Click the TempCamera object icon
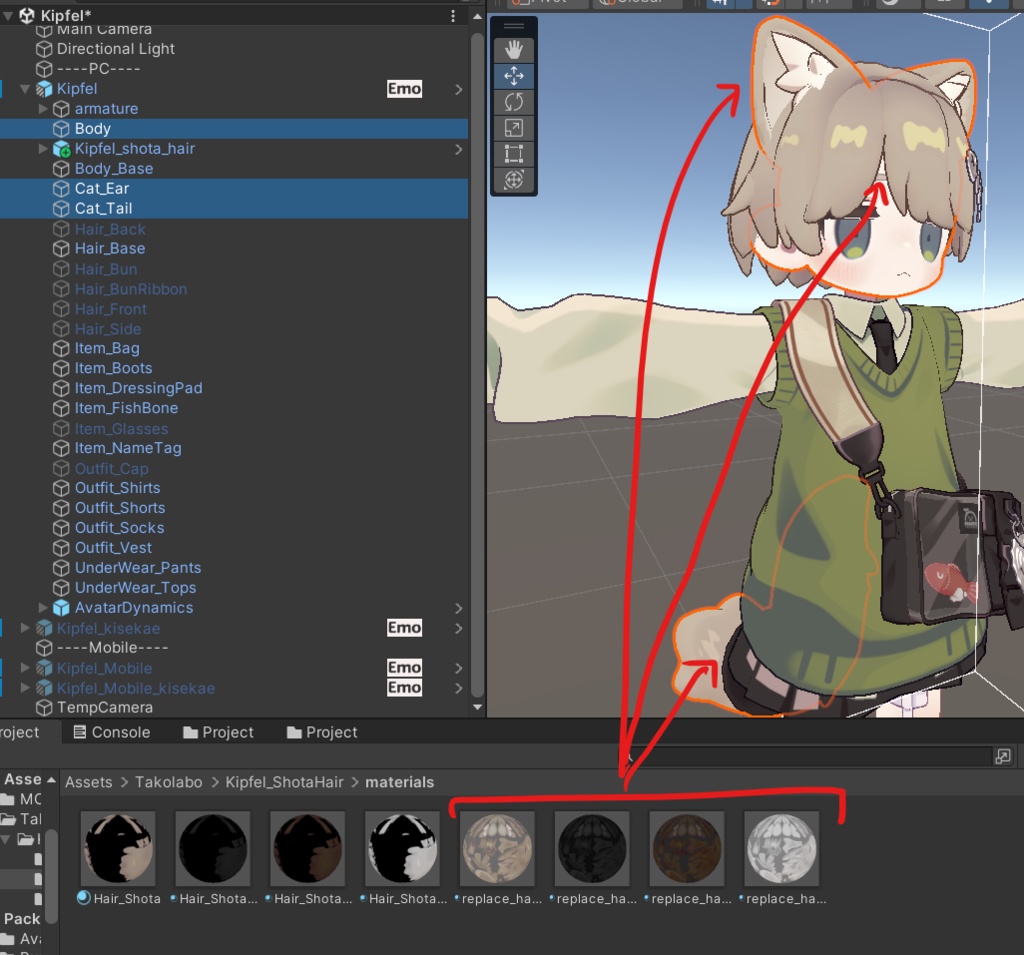The height and width of the screenshot is (955, 1024). pyautogui.click(x=44, y=707)
